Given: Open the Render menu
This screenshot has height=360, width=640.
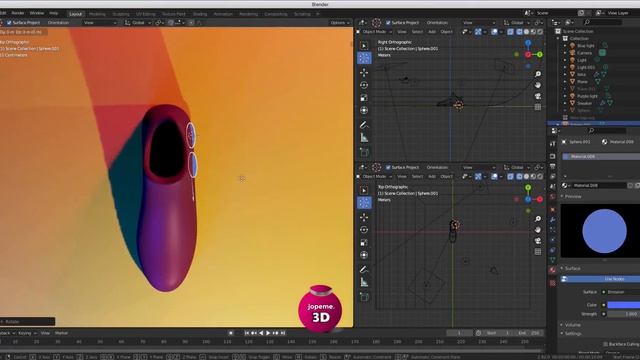Looking at the screenshot, I should (x=18, y=13).
